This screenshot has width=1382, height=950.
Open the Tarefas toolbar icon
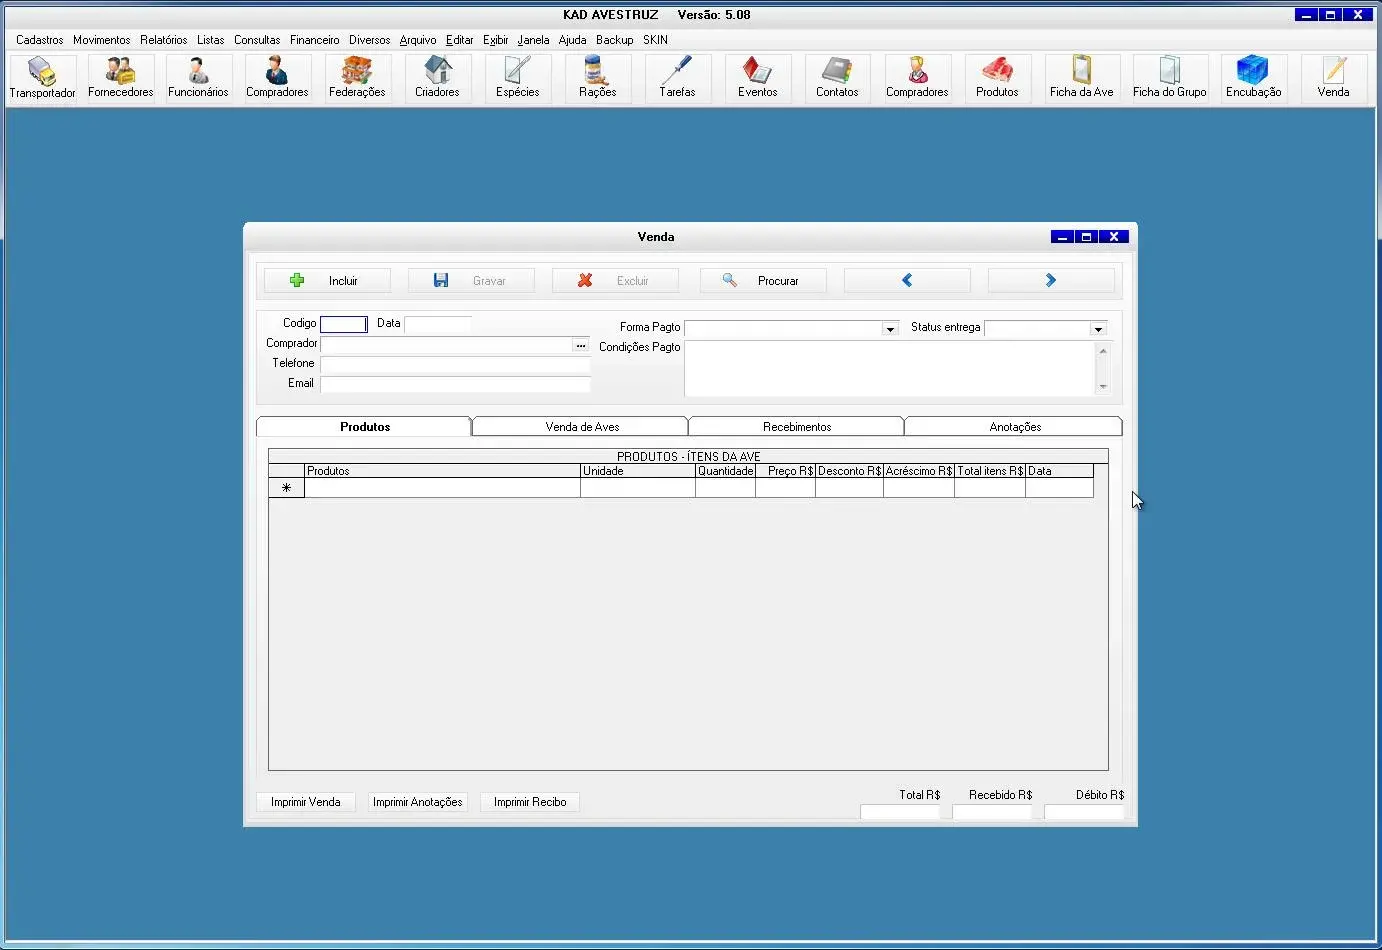(677, 78)
